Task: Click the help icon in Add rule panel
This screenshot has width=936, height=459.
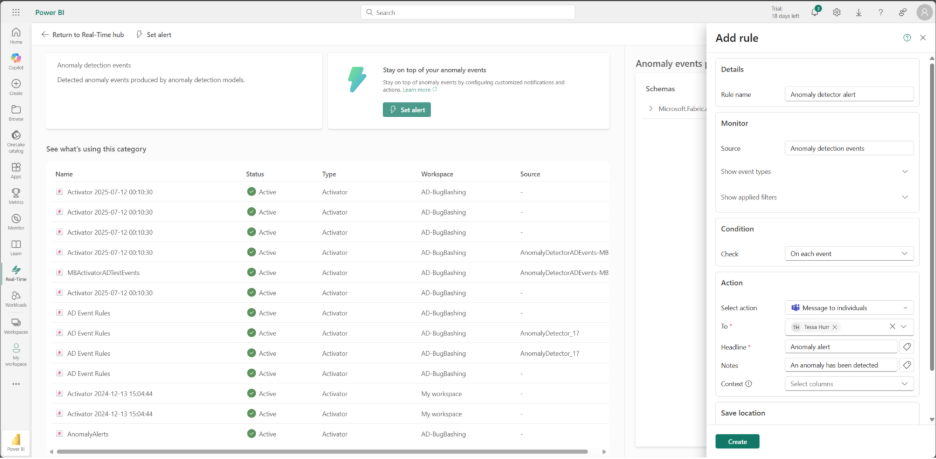Action: click(x=907, y=37)
